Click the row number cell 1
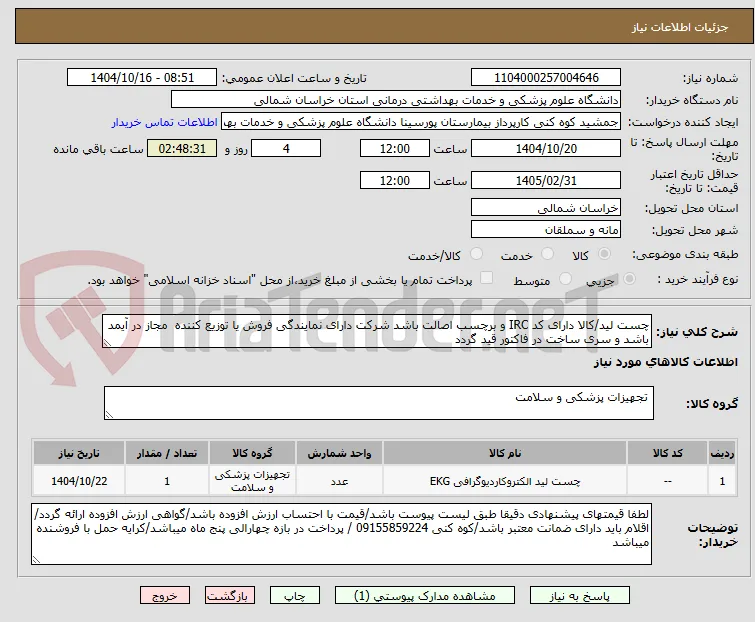 coord(722,481)
